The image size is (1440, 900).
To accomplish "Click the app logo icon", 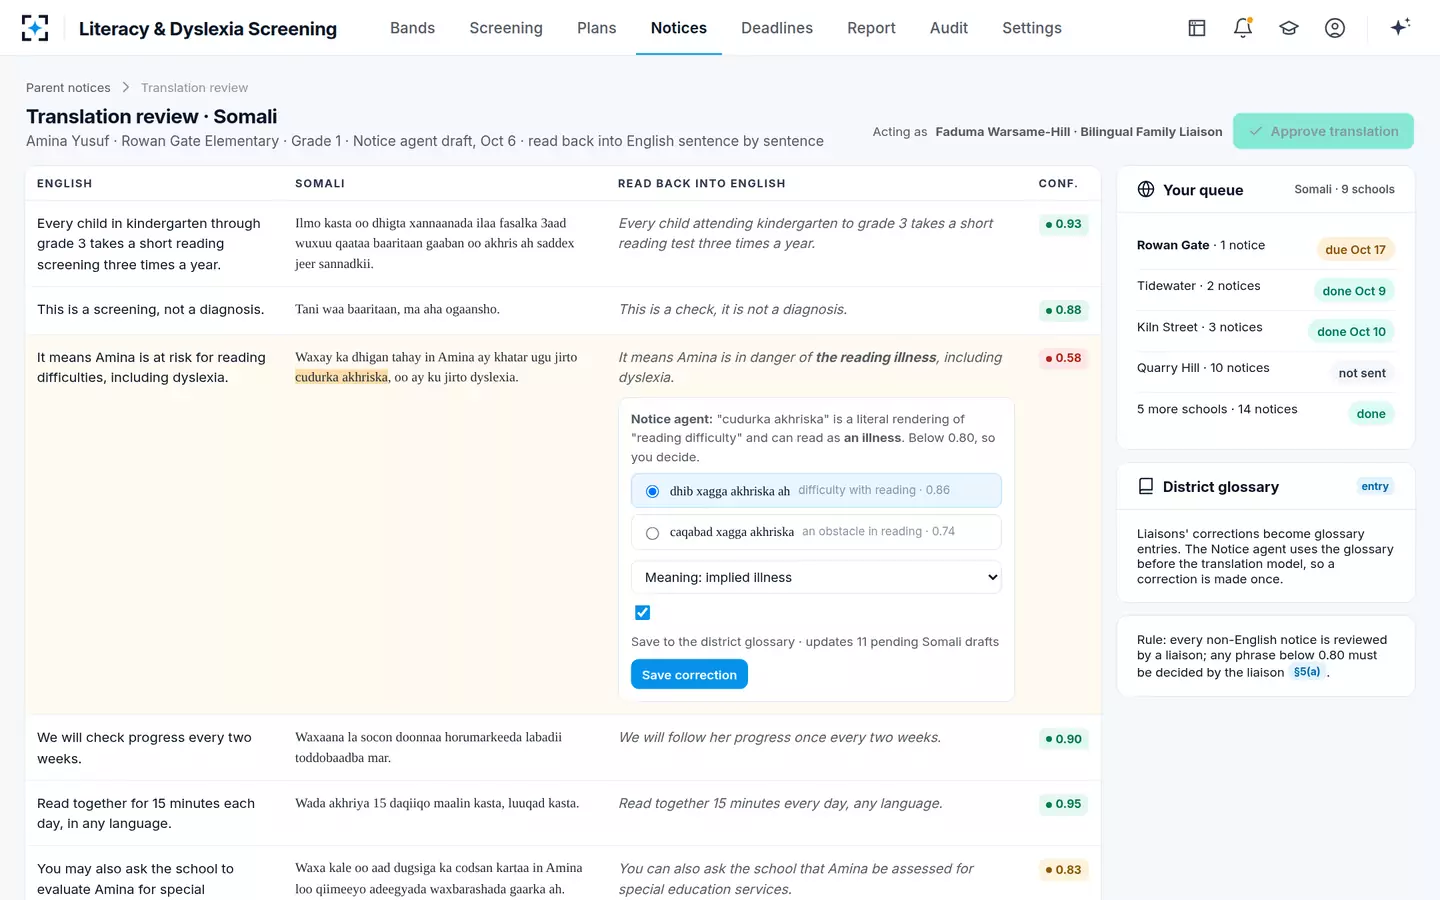I will click(35, 28).
